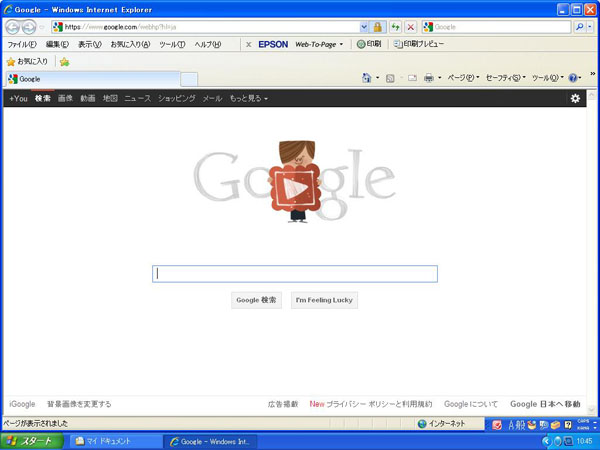
Task: Open the iGoogle link
Action: 22,404
